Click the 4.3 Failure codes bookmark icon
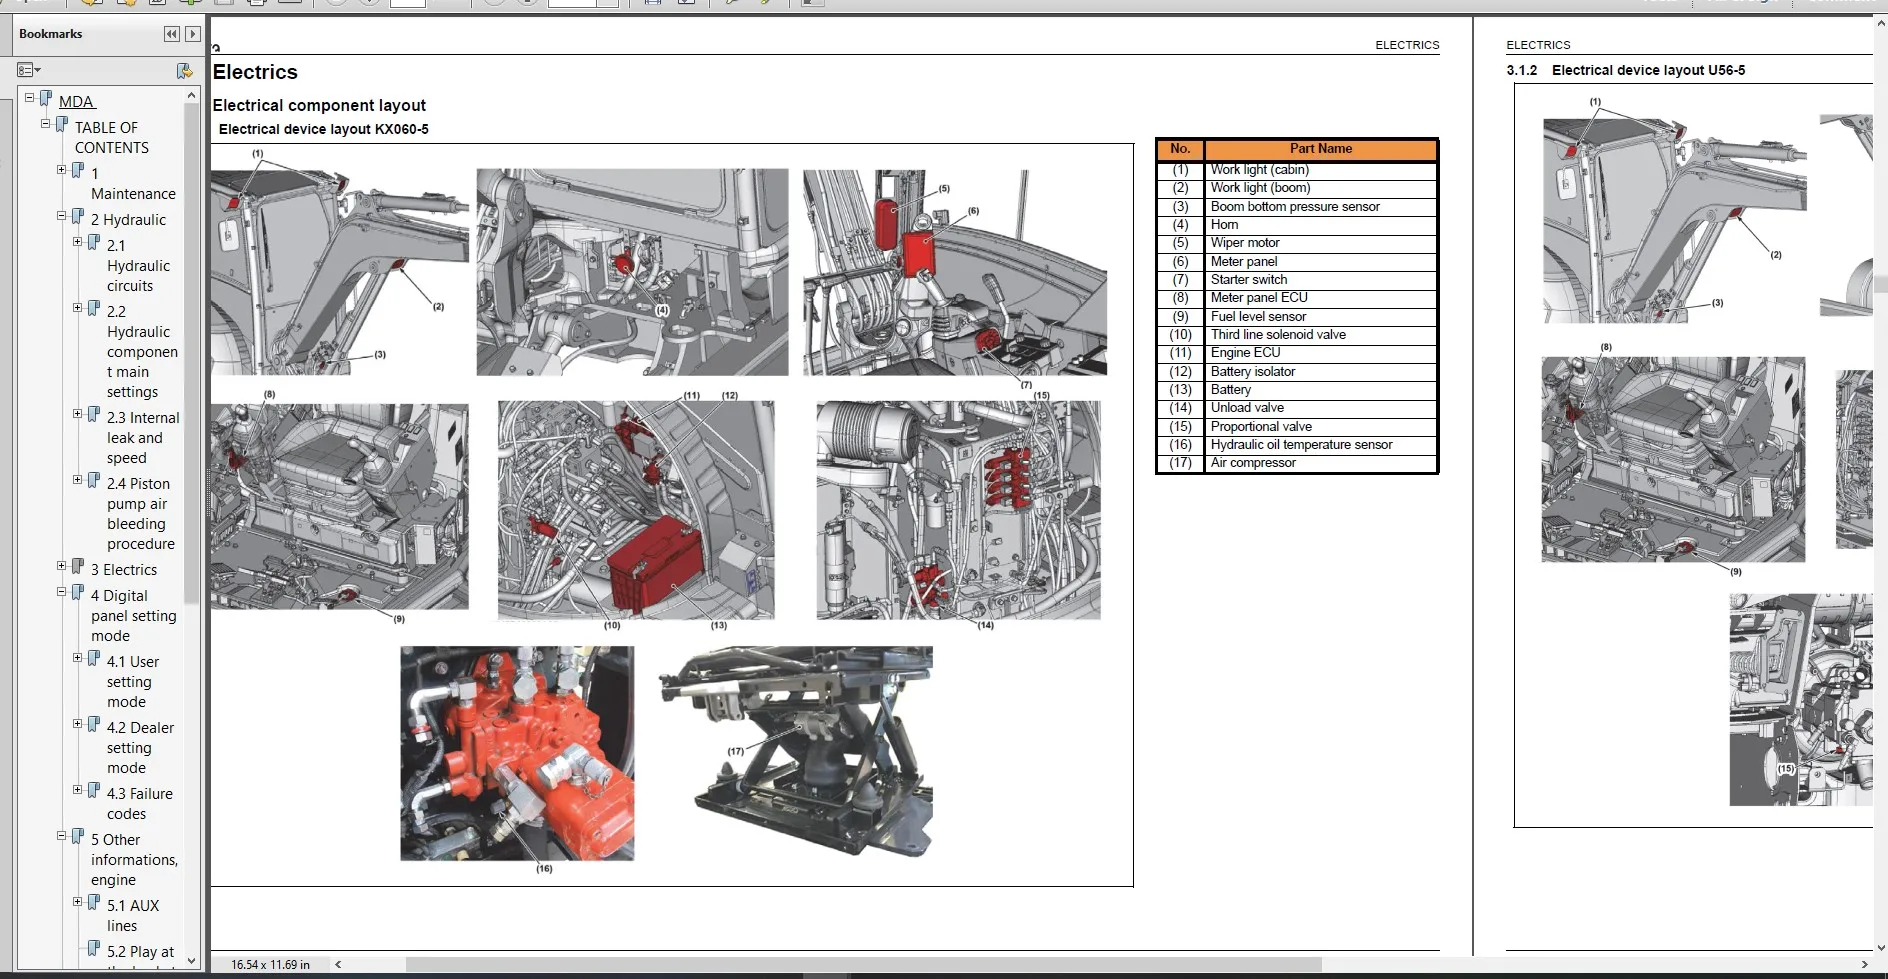This screenshot has height=979, width=1888. coord(94,791)
